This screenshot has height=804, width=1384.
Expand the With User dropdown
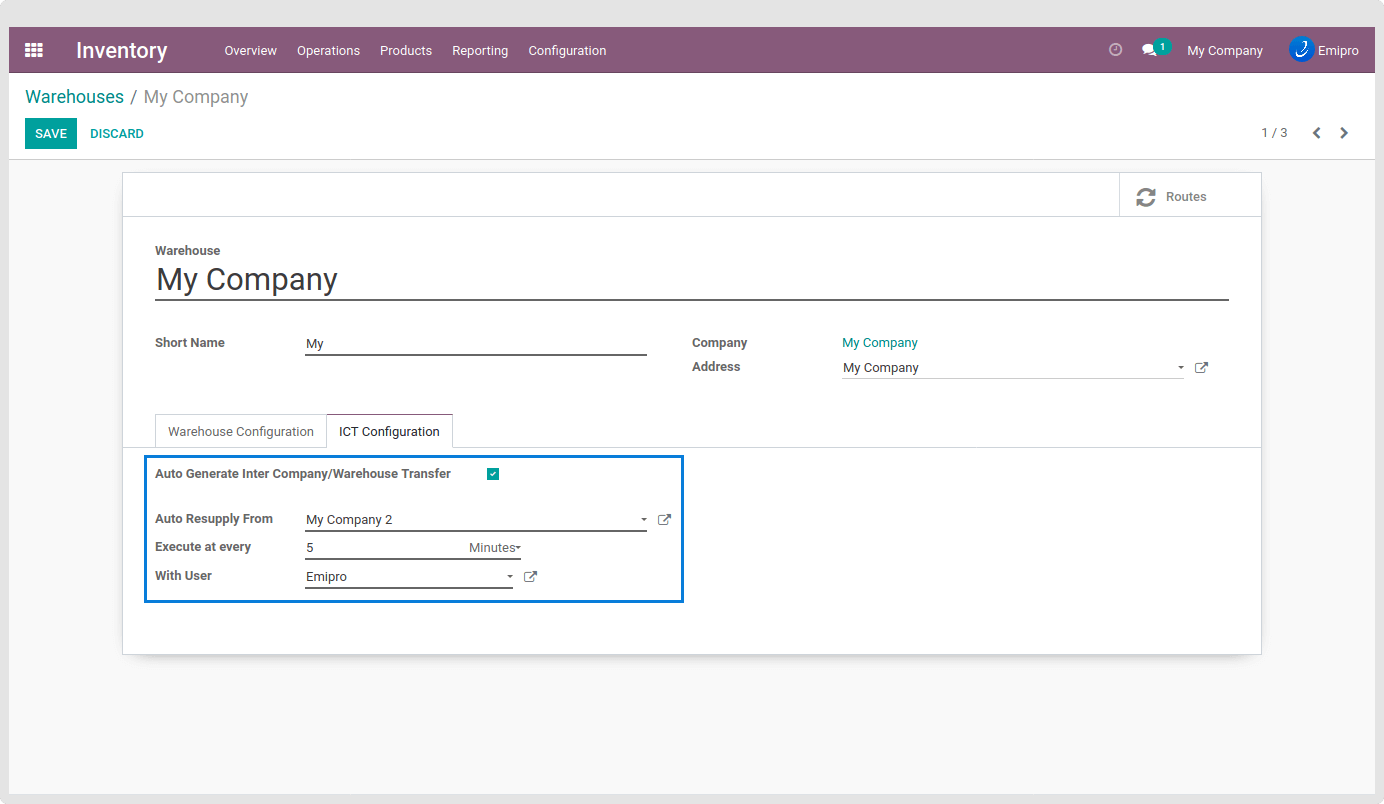click(x=509, y=577)
